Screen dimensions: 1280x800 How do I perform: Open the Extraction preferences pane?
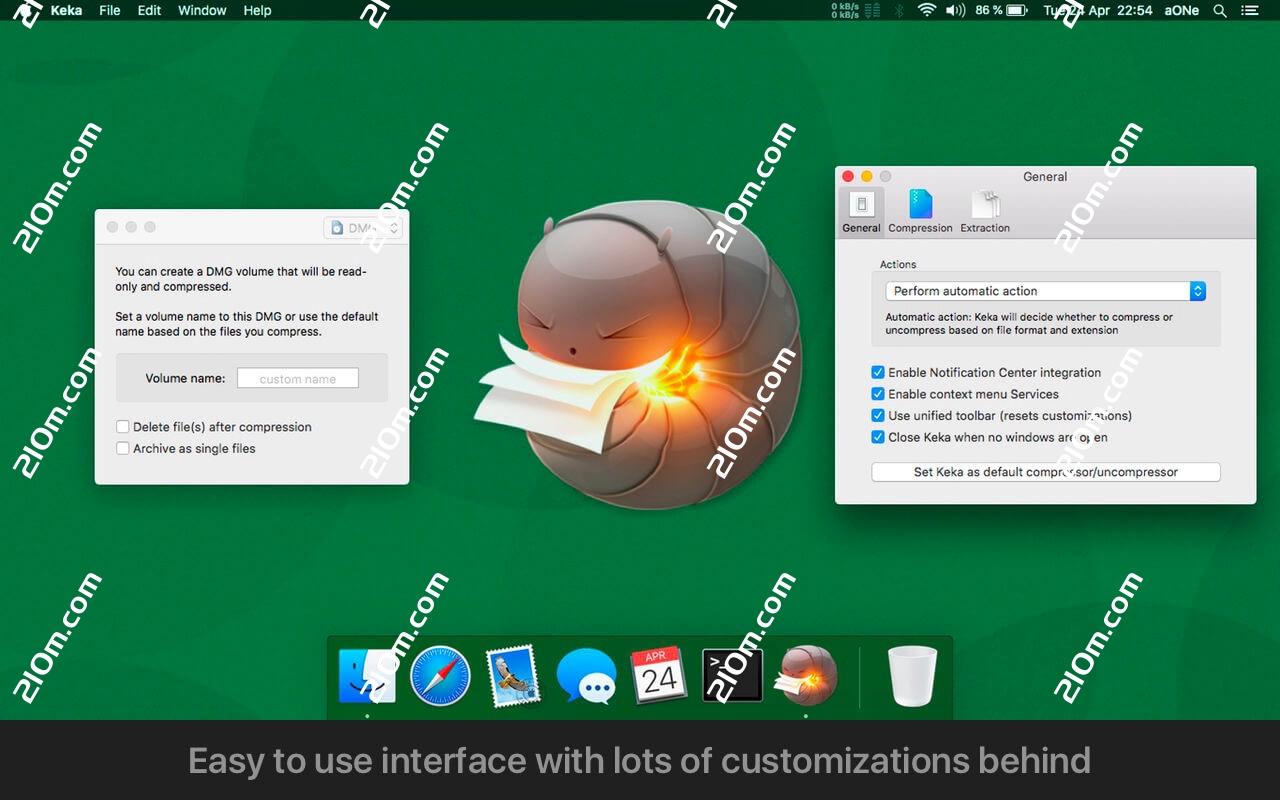point(984,208)
